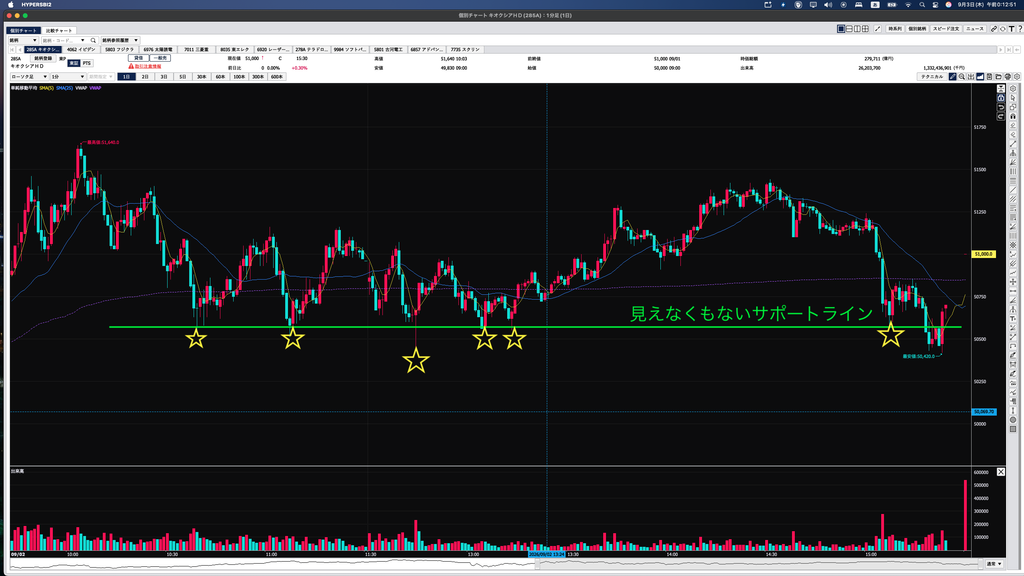Open the chart settings gear icon
The width and height of the screenshot is (1024, 576).
click(x=1017, y=76)
